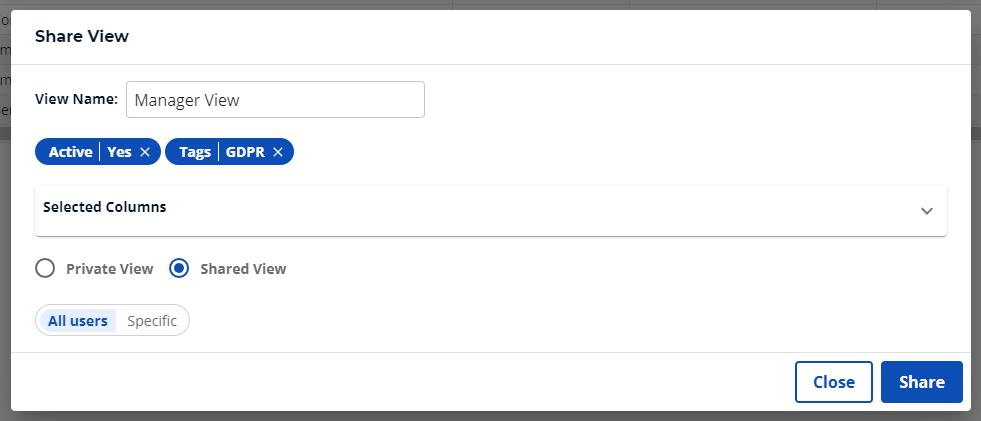Image resolution: width=981 pixels, height=421 pixels.
Task: Select the Private View radio button
Action: point(45,268)
